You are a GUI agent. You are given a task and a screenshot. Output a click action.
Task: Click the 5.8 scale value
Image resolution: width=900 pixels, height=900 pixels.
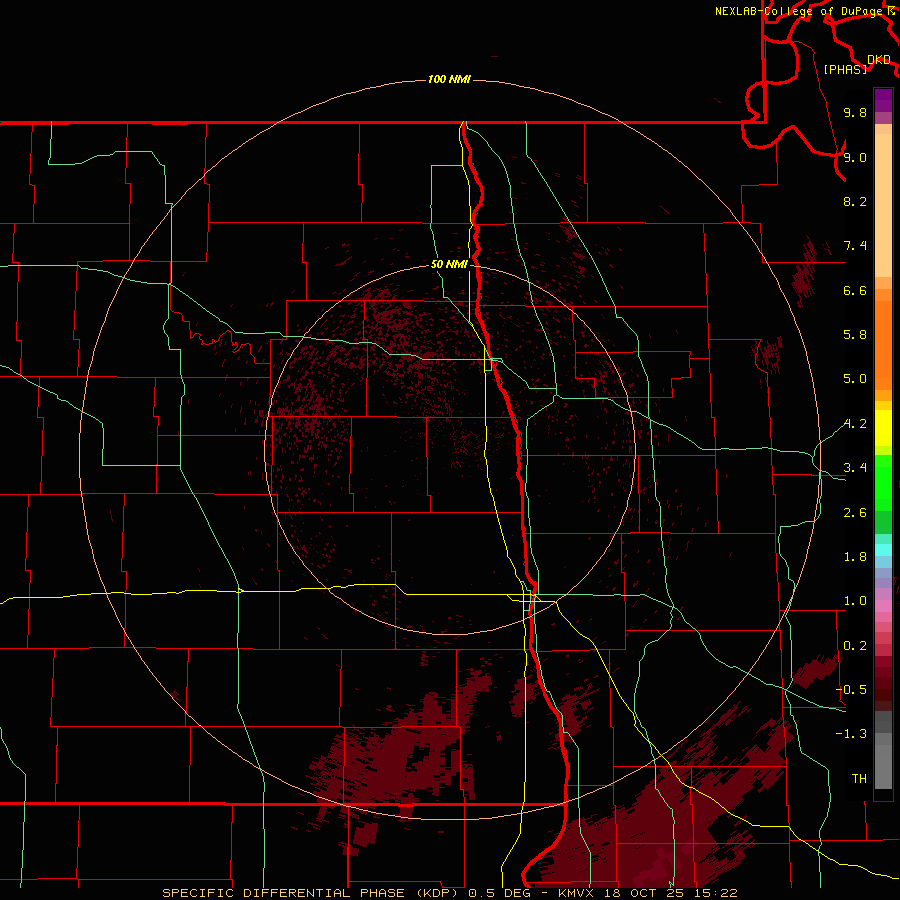click(x=855, y=335)
